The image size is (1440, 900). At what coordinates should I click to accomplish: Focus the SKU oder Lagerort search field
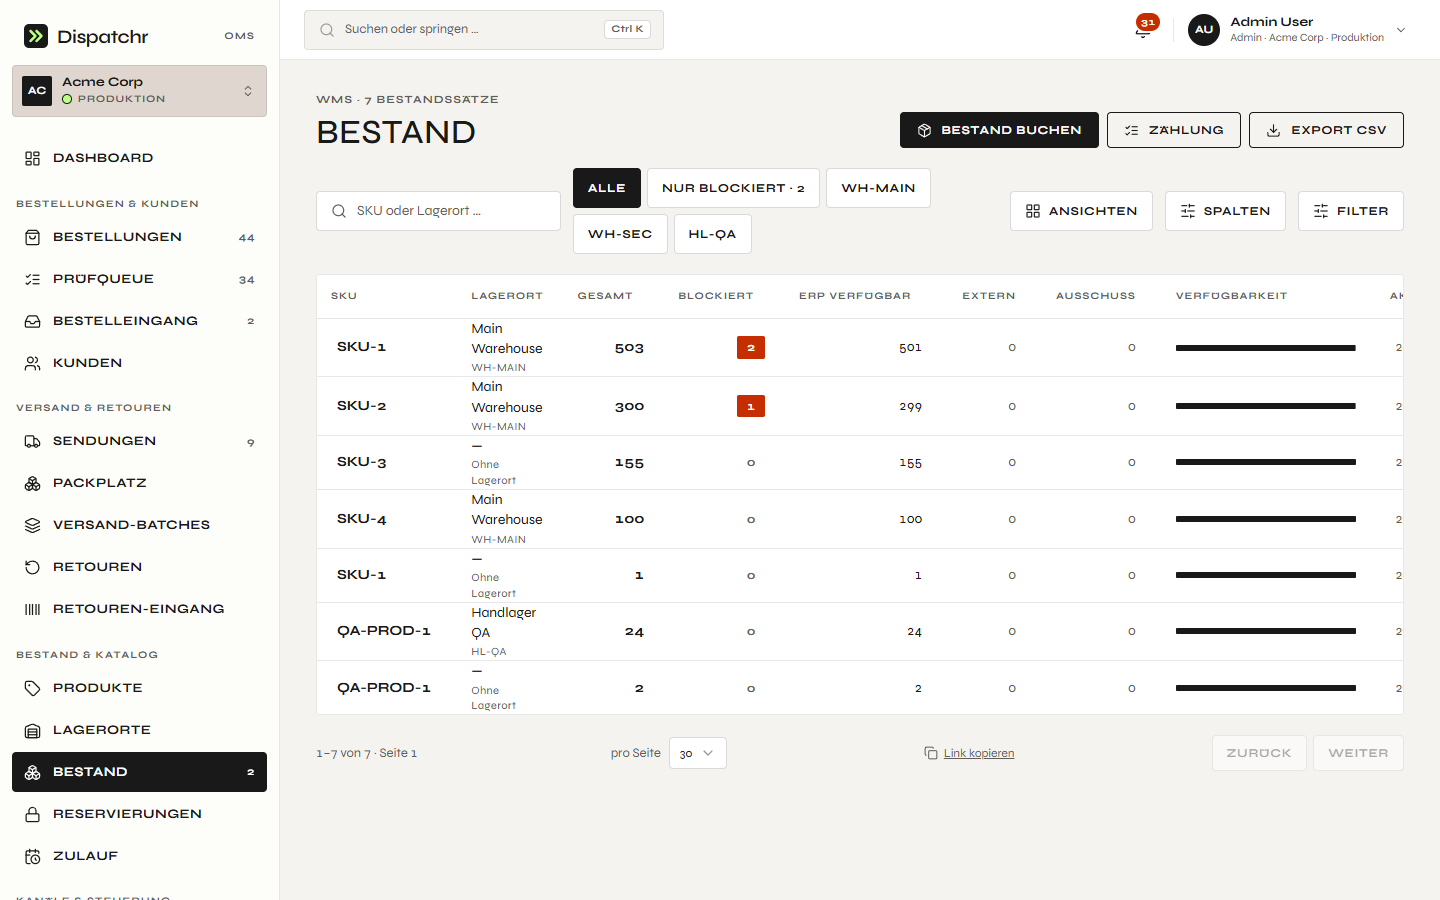[438, 211]
